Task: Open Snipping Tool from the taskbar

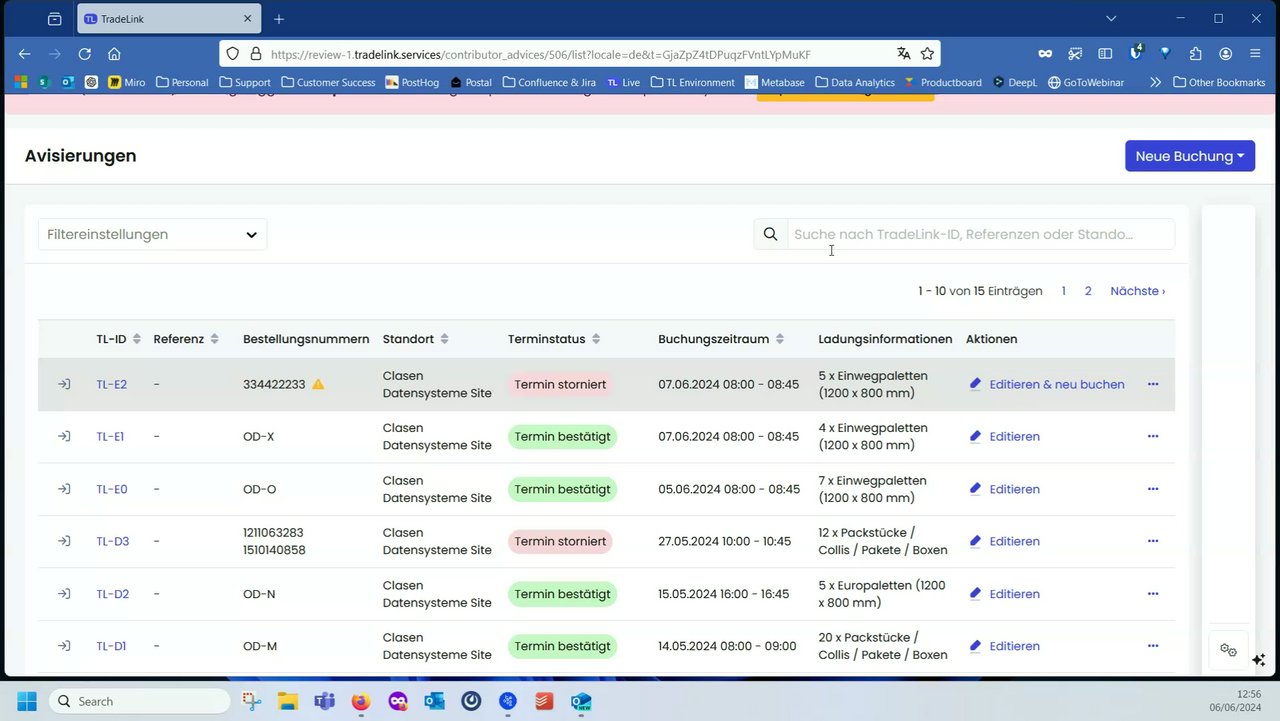Action: (252, 701)
